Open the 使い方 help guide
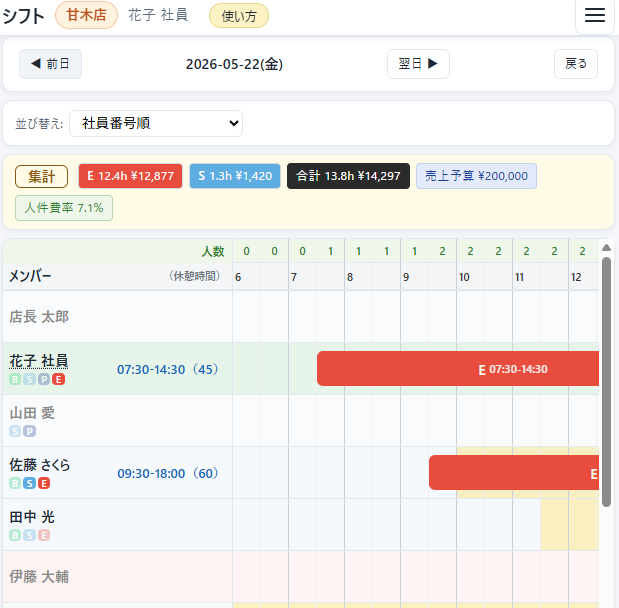Image resolution: width=619 pixels, height=608 pixels. coord(239,16)
